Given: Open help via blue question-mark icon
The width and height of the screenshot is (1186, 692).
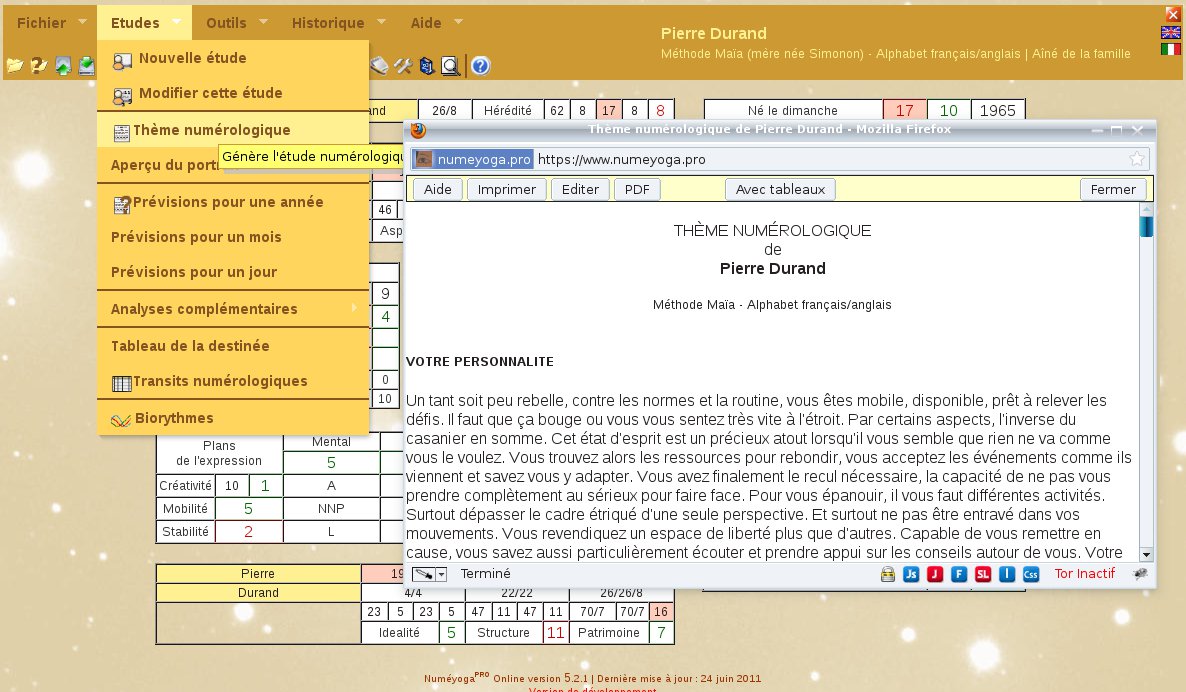Looking at the screenshot, I should (x=480, y=66).
